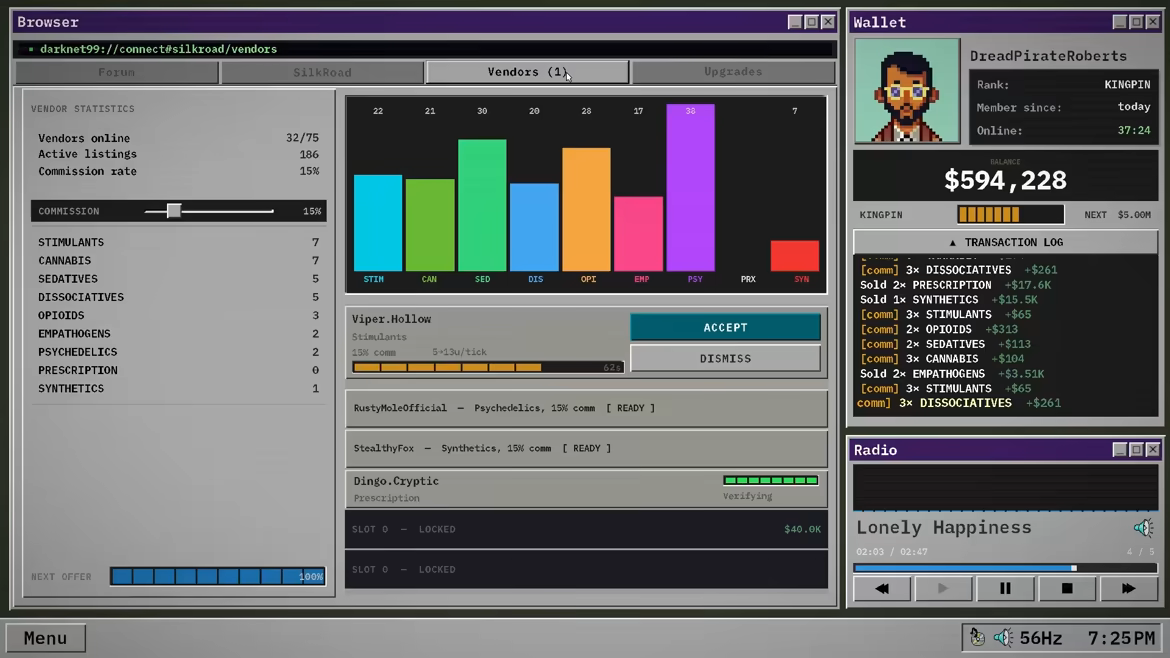The width and height of the screenshot is (1170, 658).
Task: Click the Active listings 186 stat
Action: coord(178,154)
